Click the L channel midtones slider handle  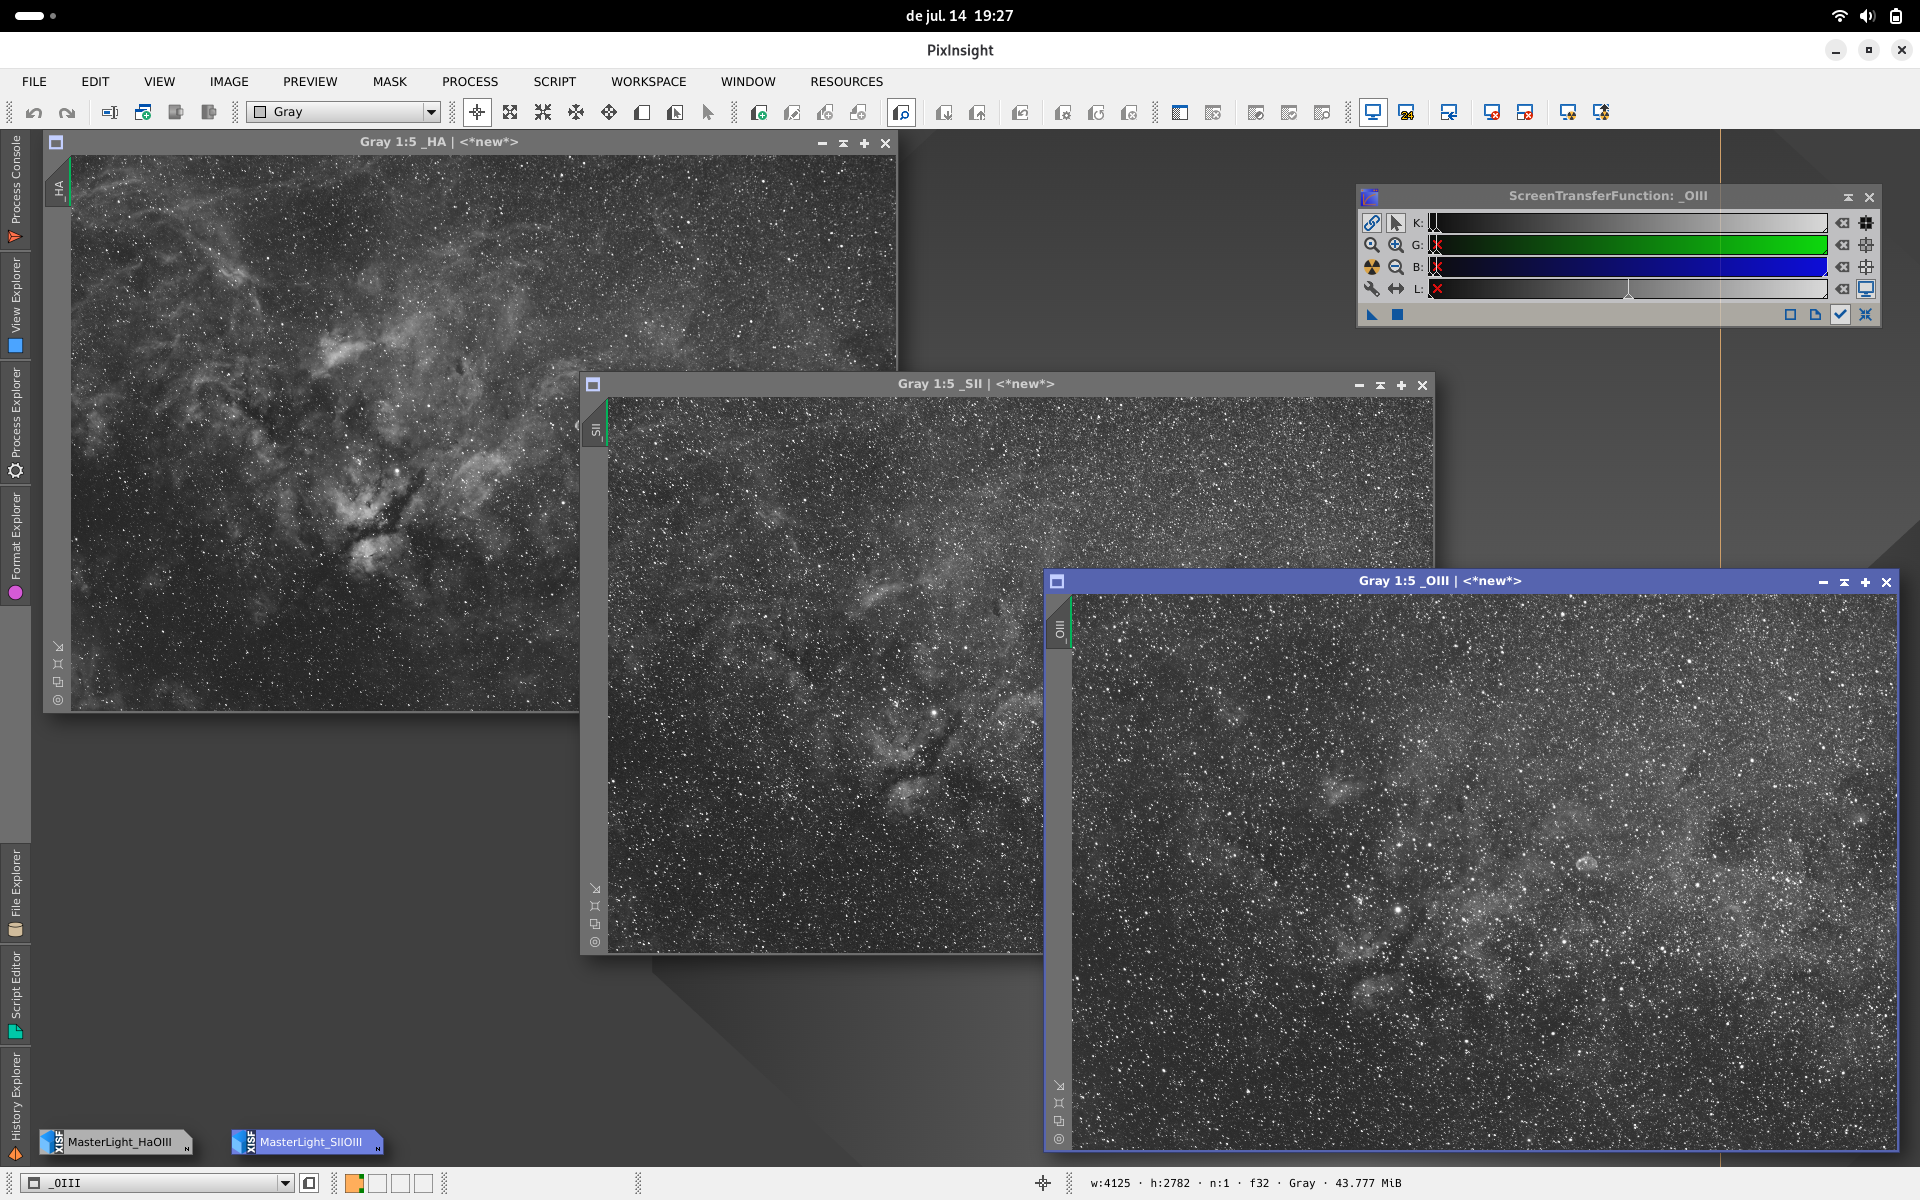tap(1628, 293)
